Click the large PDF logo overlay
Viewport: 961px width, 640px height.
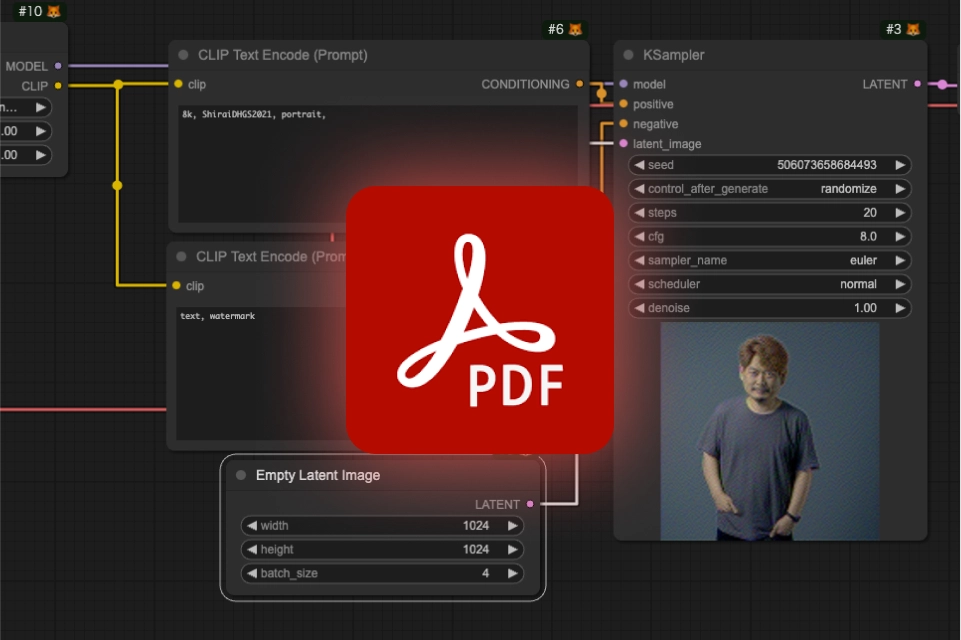tap(480, 320)
